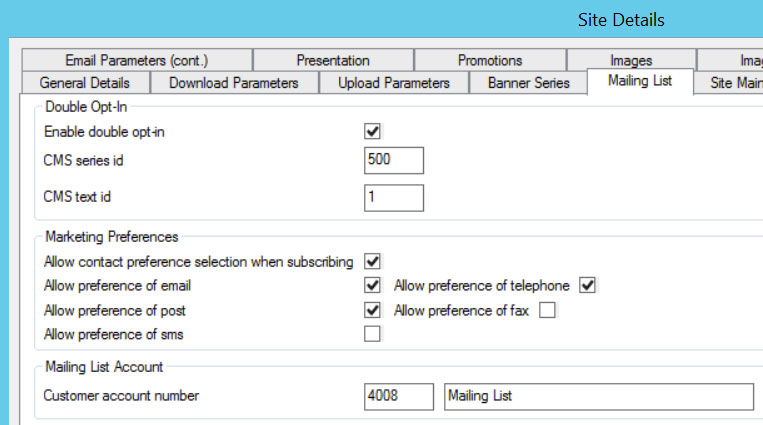The height and width of the screenshot is (425, 763).
Task: Click the Mailing List Account group label
Action: tap(104, 367)
